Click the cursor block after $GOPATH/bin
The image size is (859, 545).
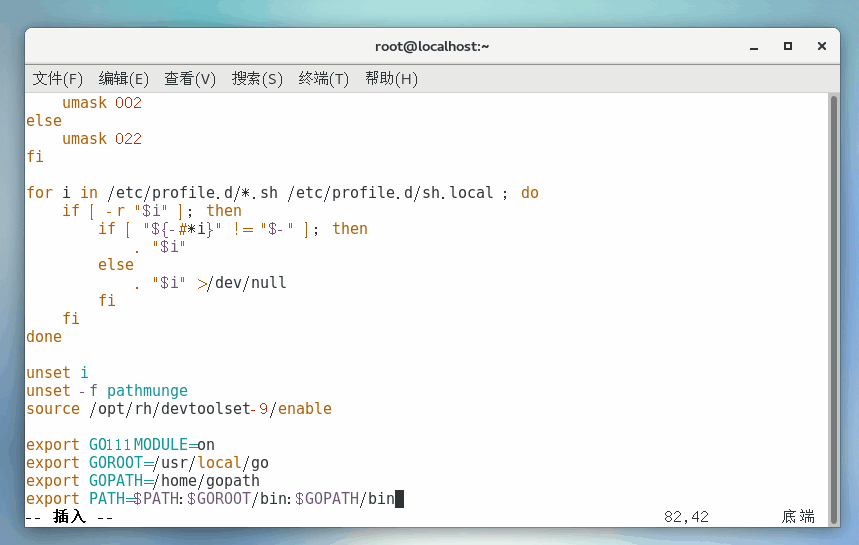(400, 499)
